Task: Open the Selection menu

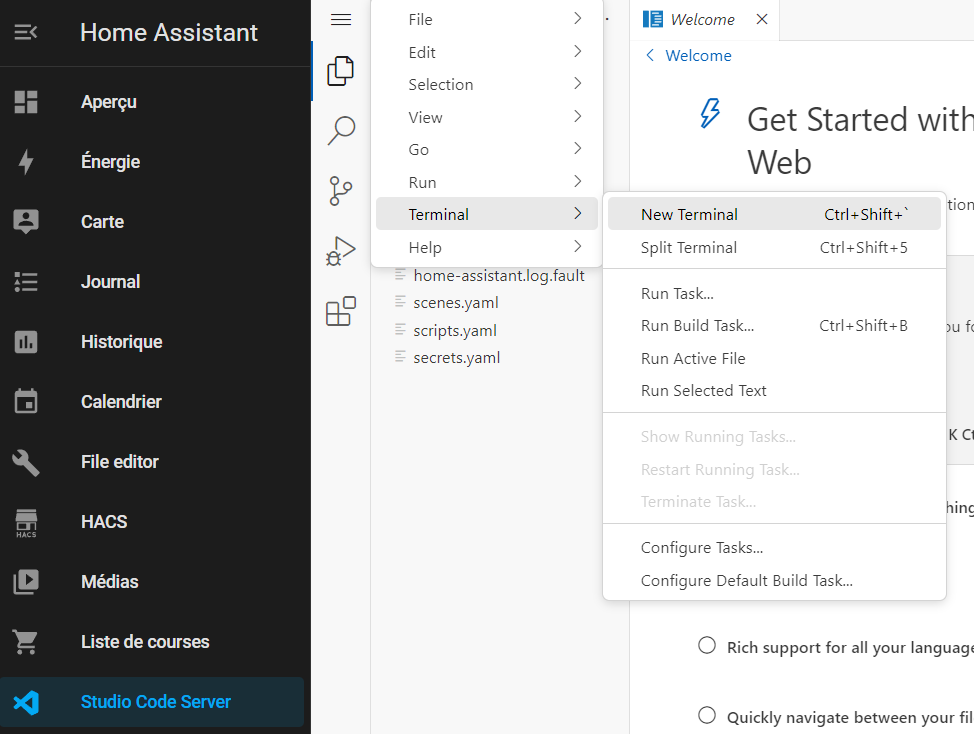Action: (487, 84)
